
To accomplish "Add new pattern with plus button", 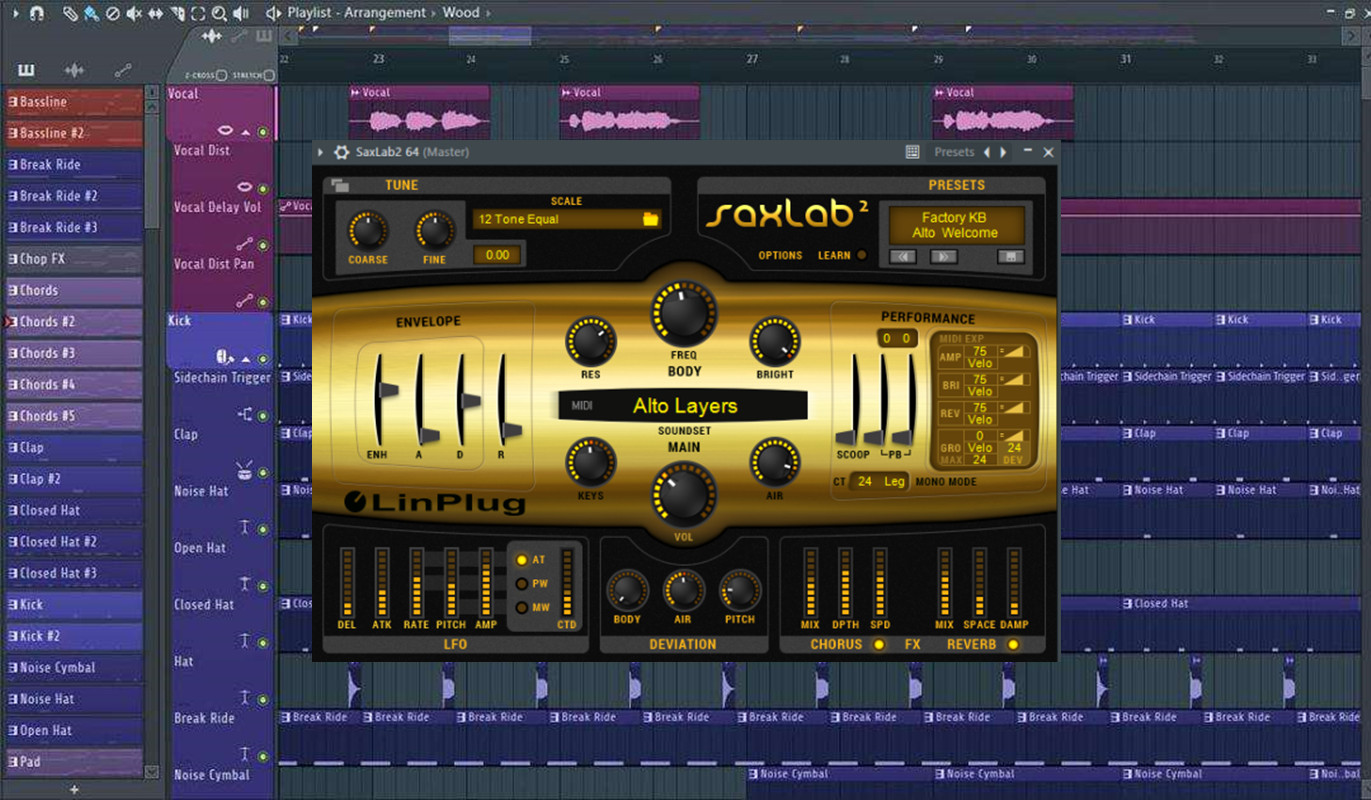I will [x=74, y=790].
